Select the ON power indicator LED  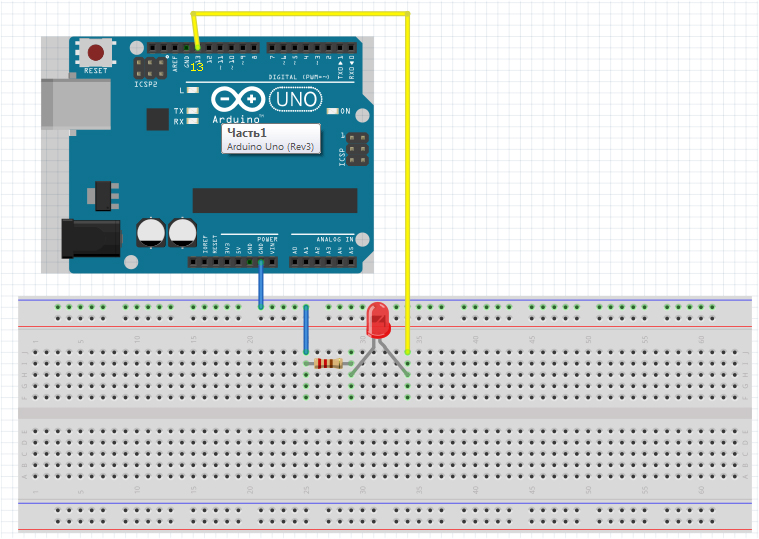click(x=333, y=111)
